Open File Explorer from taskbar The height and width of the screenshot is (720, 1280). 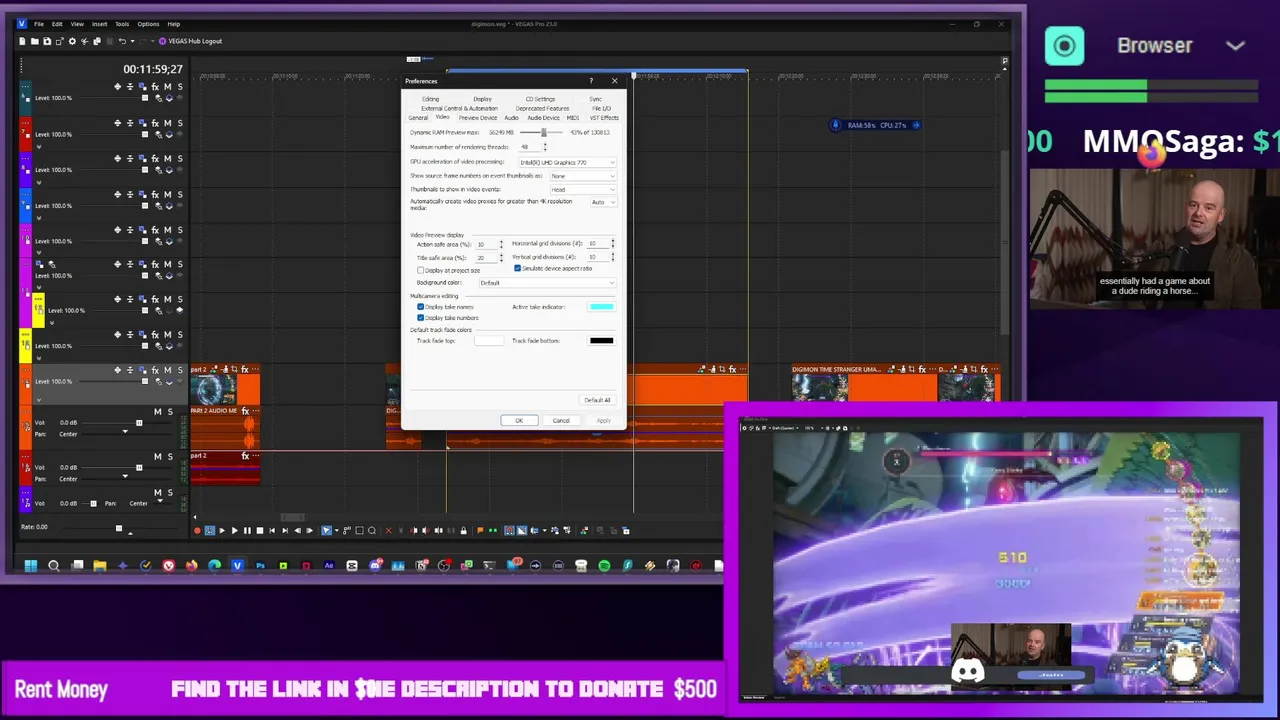click(100, 566)
